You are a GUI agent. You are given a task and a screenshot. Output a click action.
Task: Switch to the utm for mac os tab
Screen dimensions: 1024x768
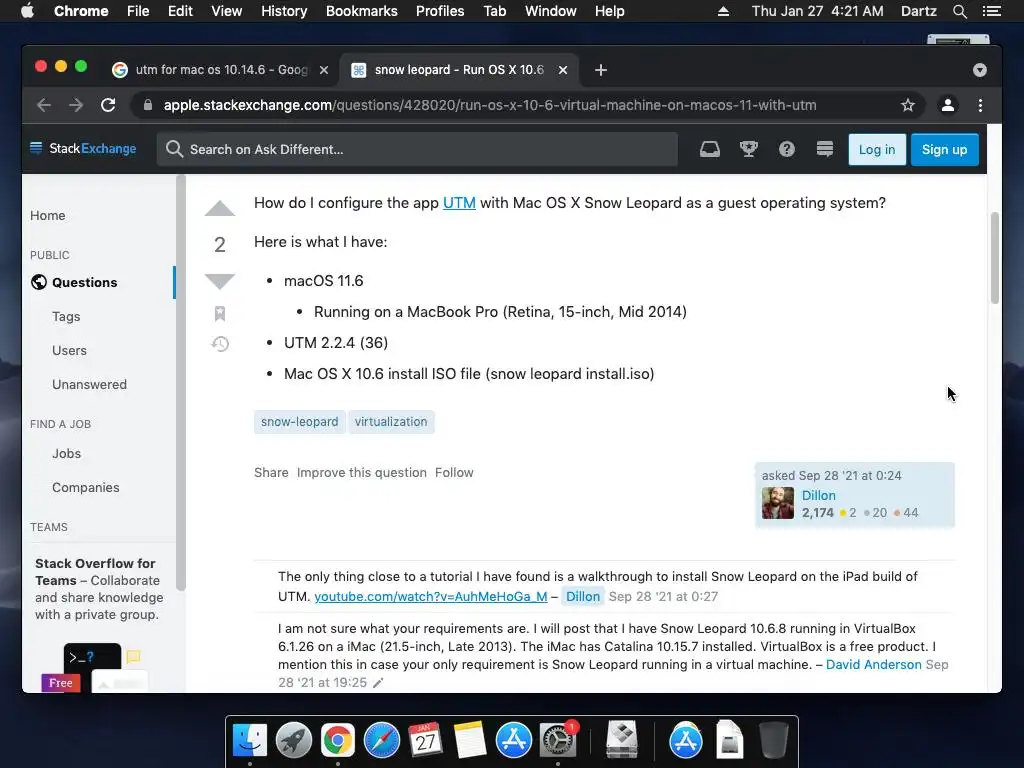click(x=221, y=70)
